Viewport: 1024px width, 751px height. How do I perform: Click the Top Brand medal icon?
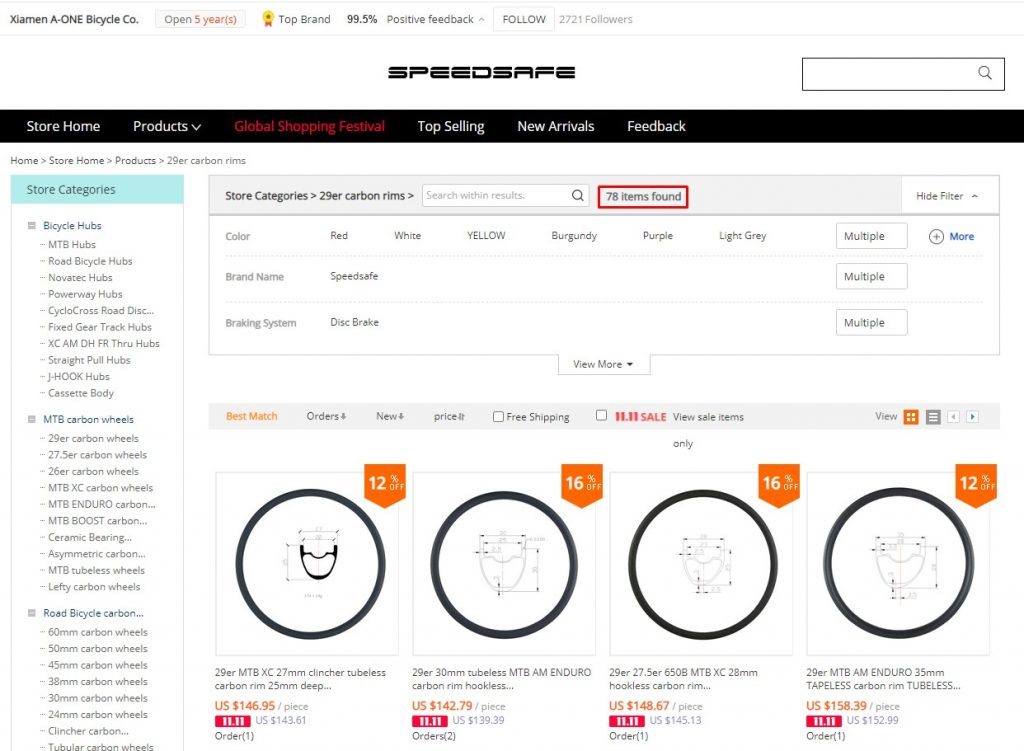point(268,18)
